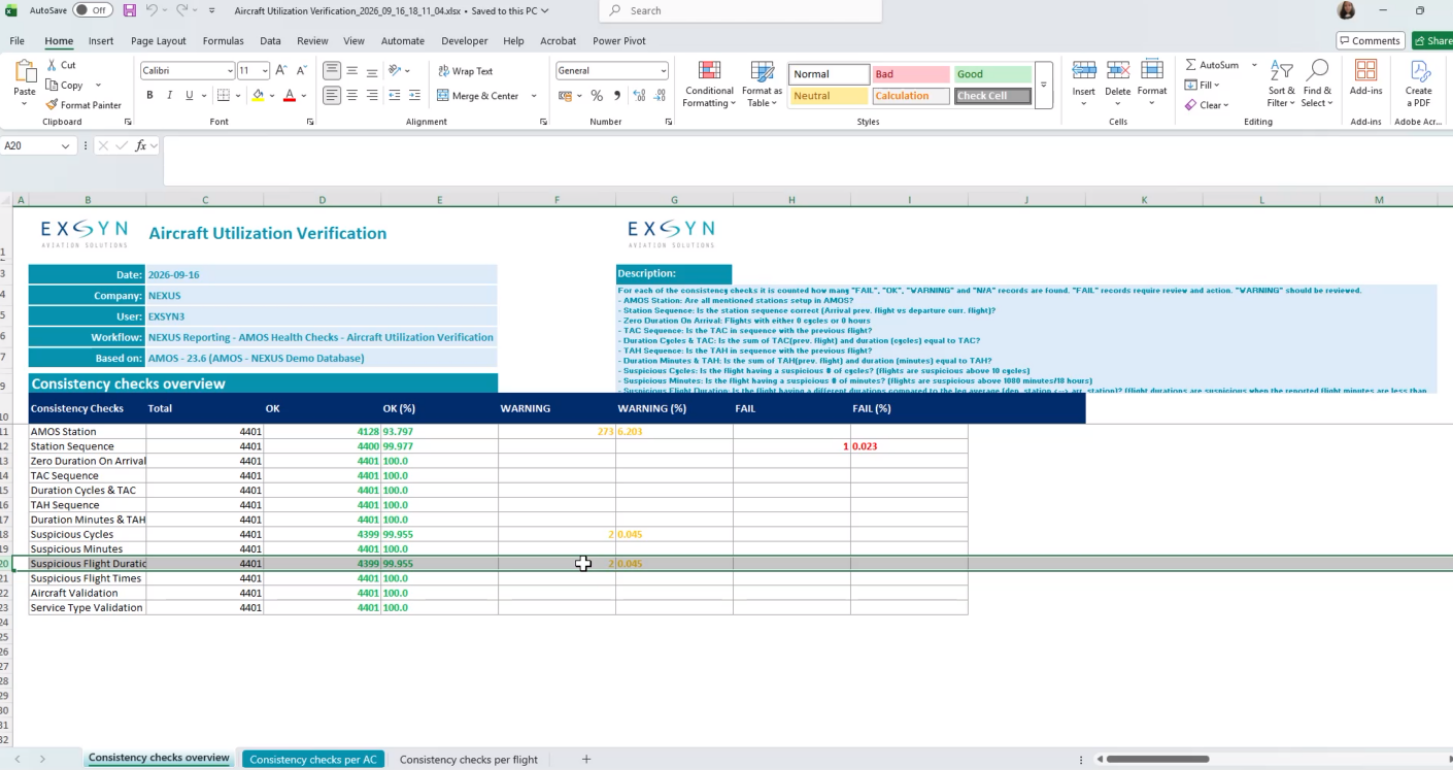Click the Save icon in the title bar
1453x770 pixels.
pos(130,10)
